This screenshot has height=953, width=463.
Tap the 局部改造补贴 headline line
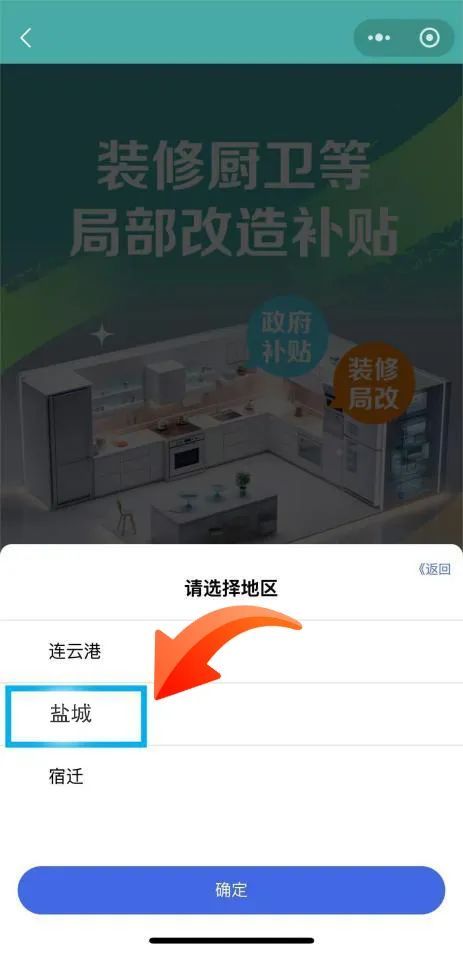point(234,232)
